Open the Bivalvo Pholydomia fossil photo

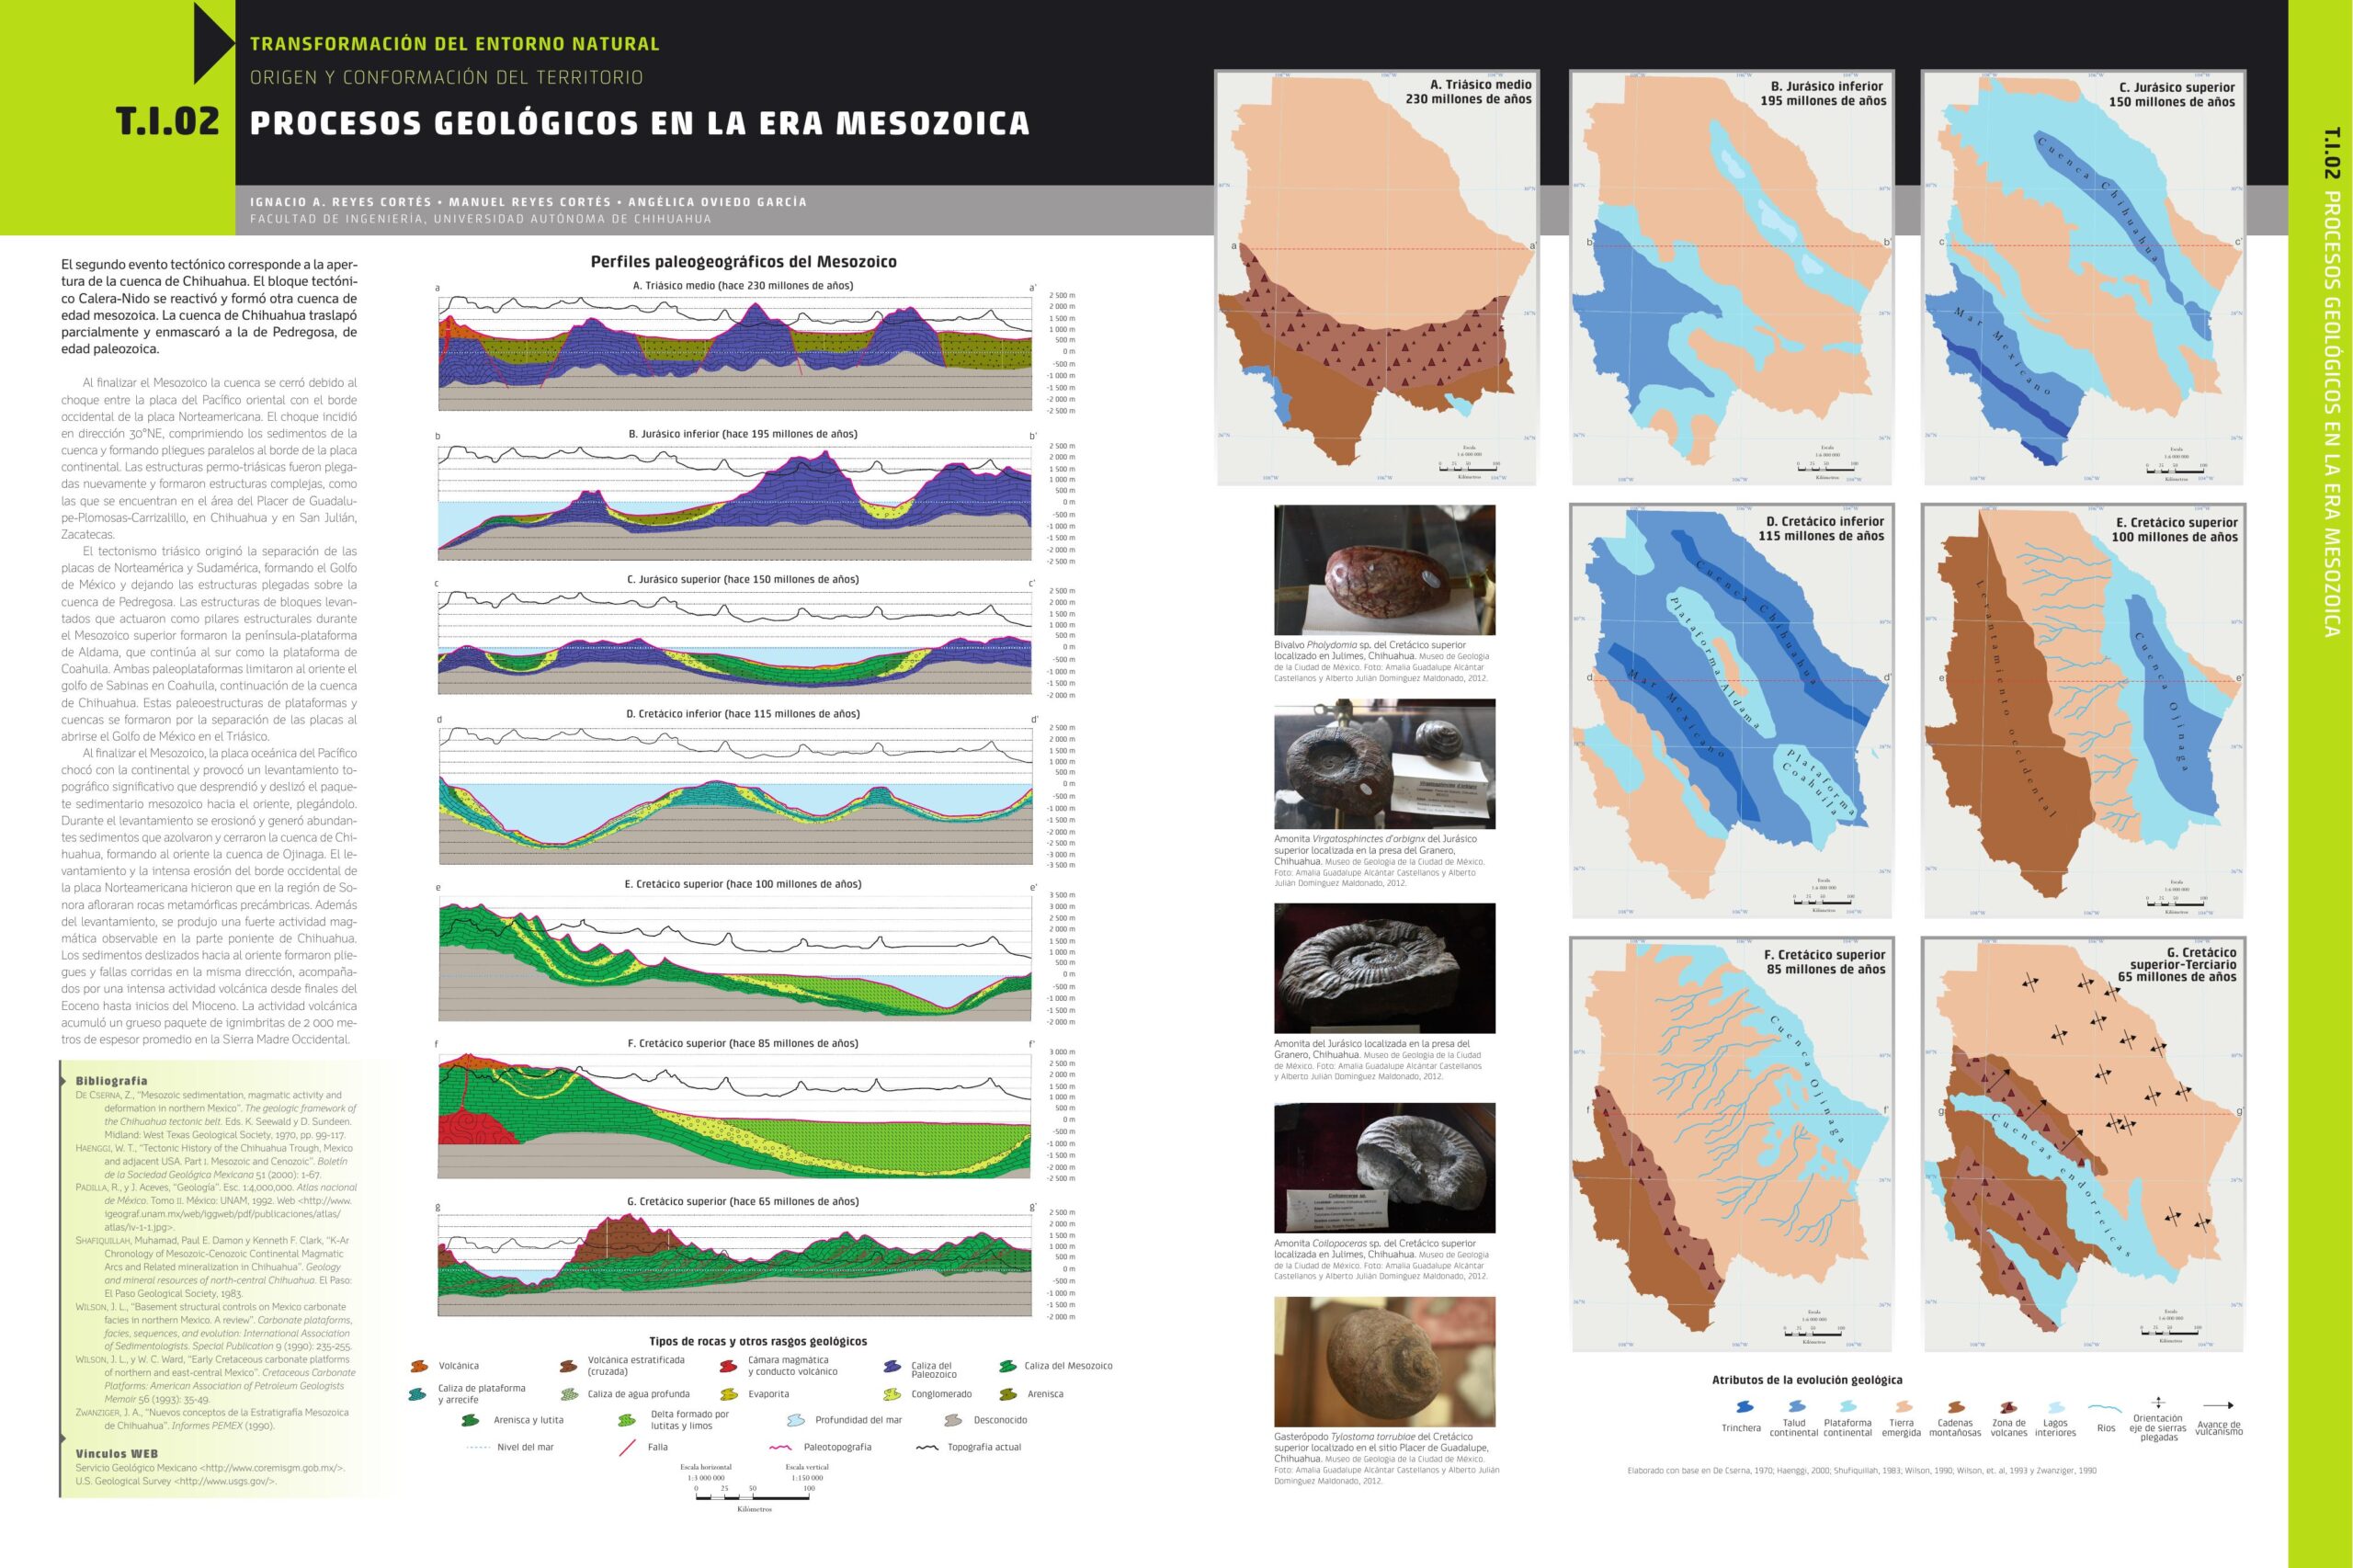pyautogui.click(x=1384, y=569)
